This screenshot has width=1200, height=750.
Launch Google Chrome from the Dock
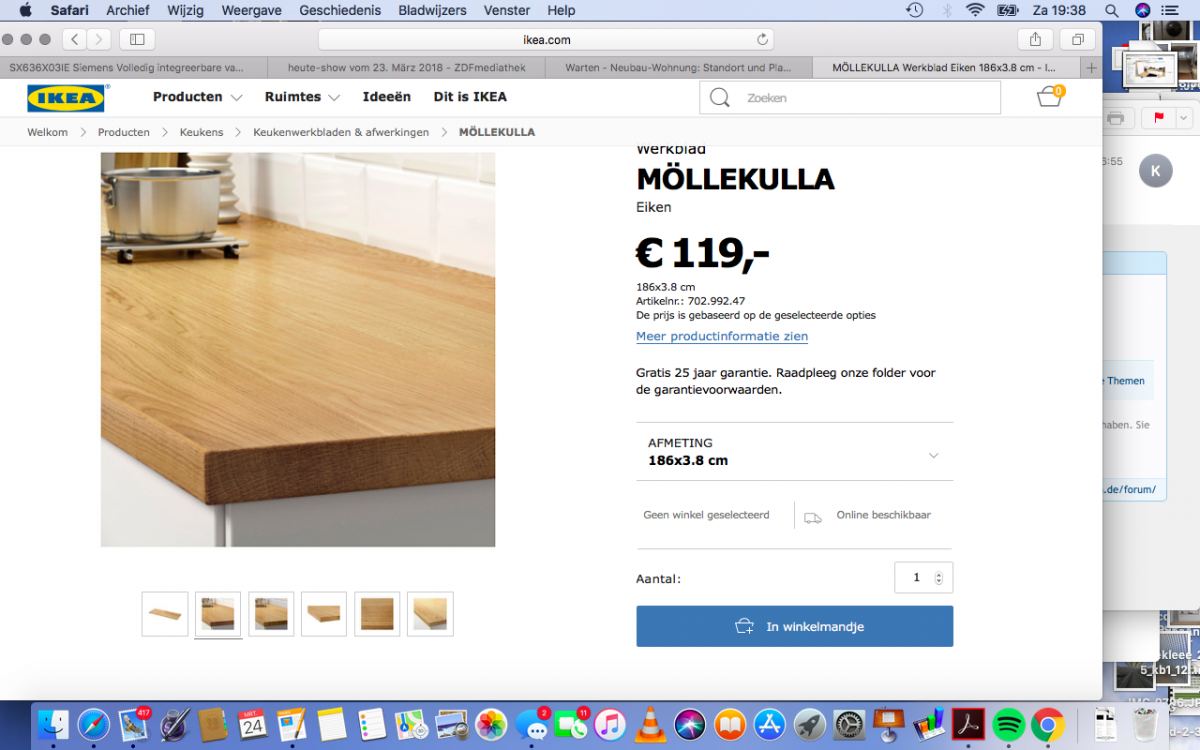[x=1047, y=724]
